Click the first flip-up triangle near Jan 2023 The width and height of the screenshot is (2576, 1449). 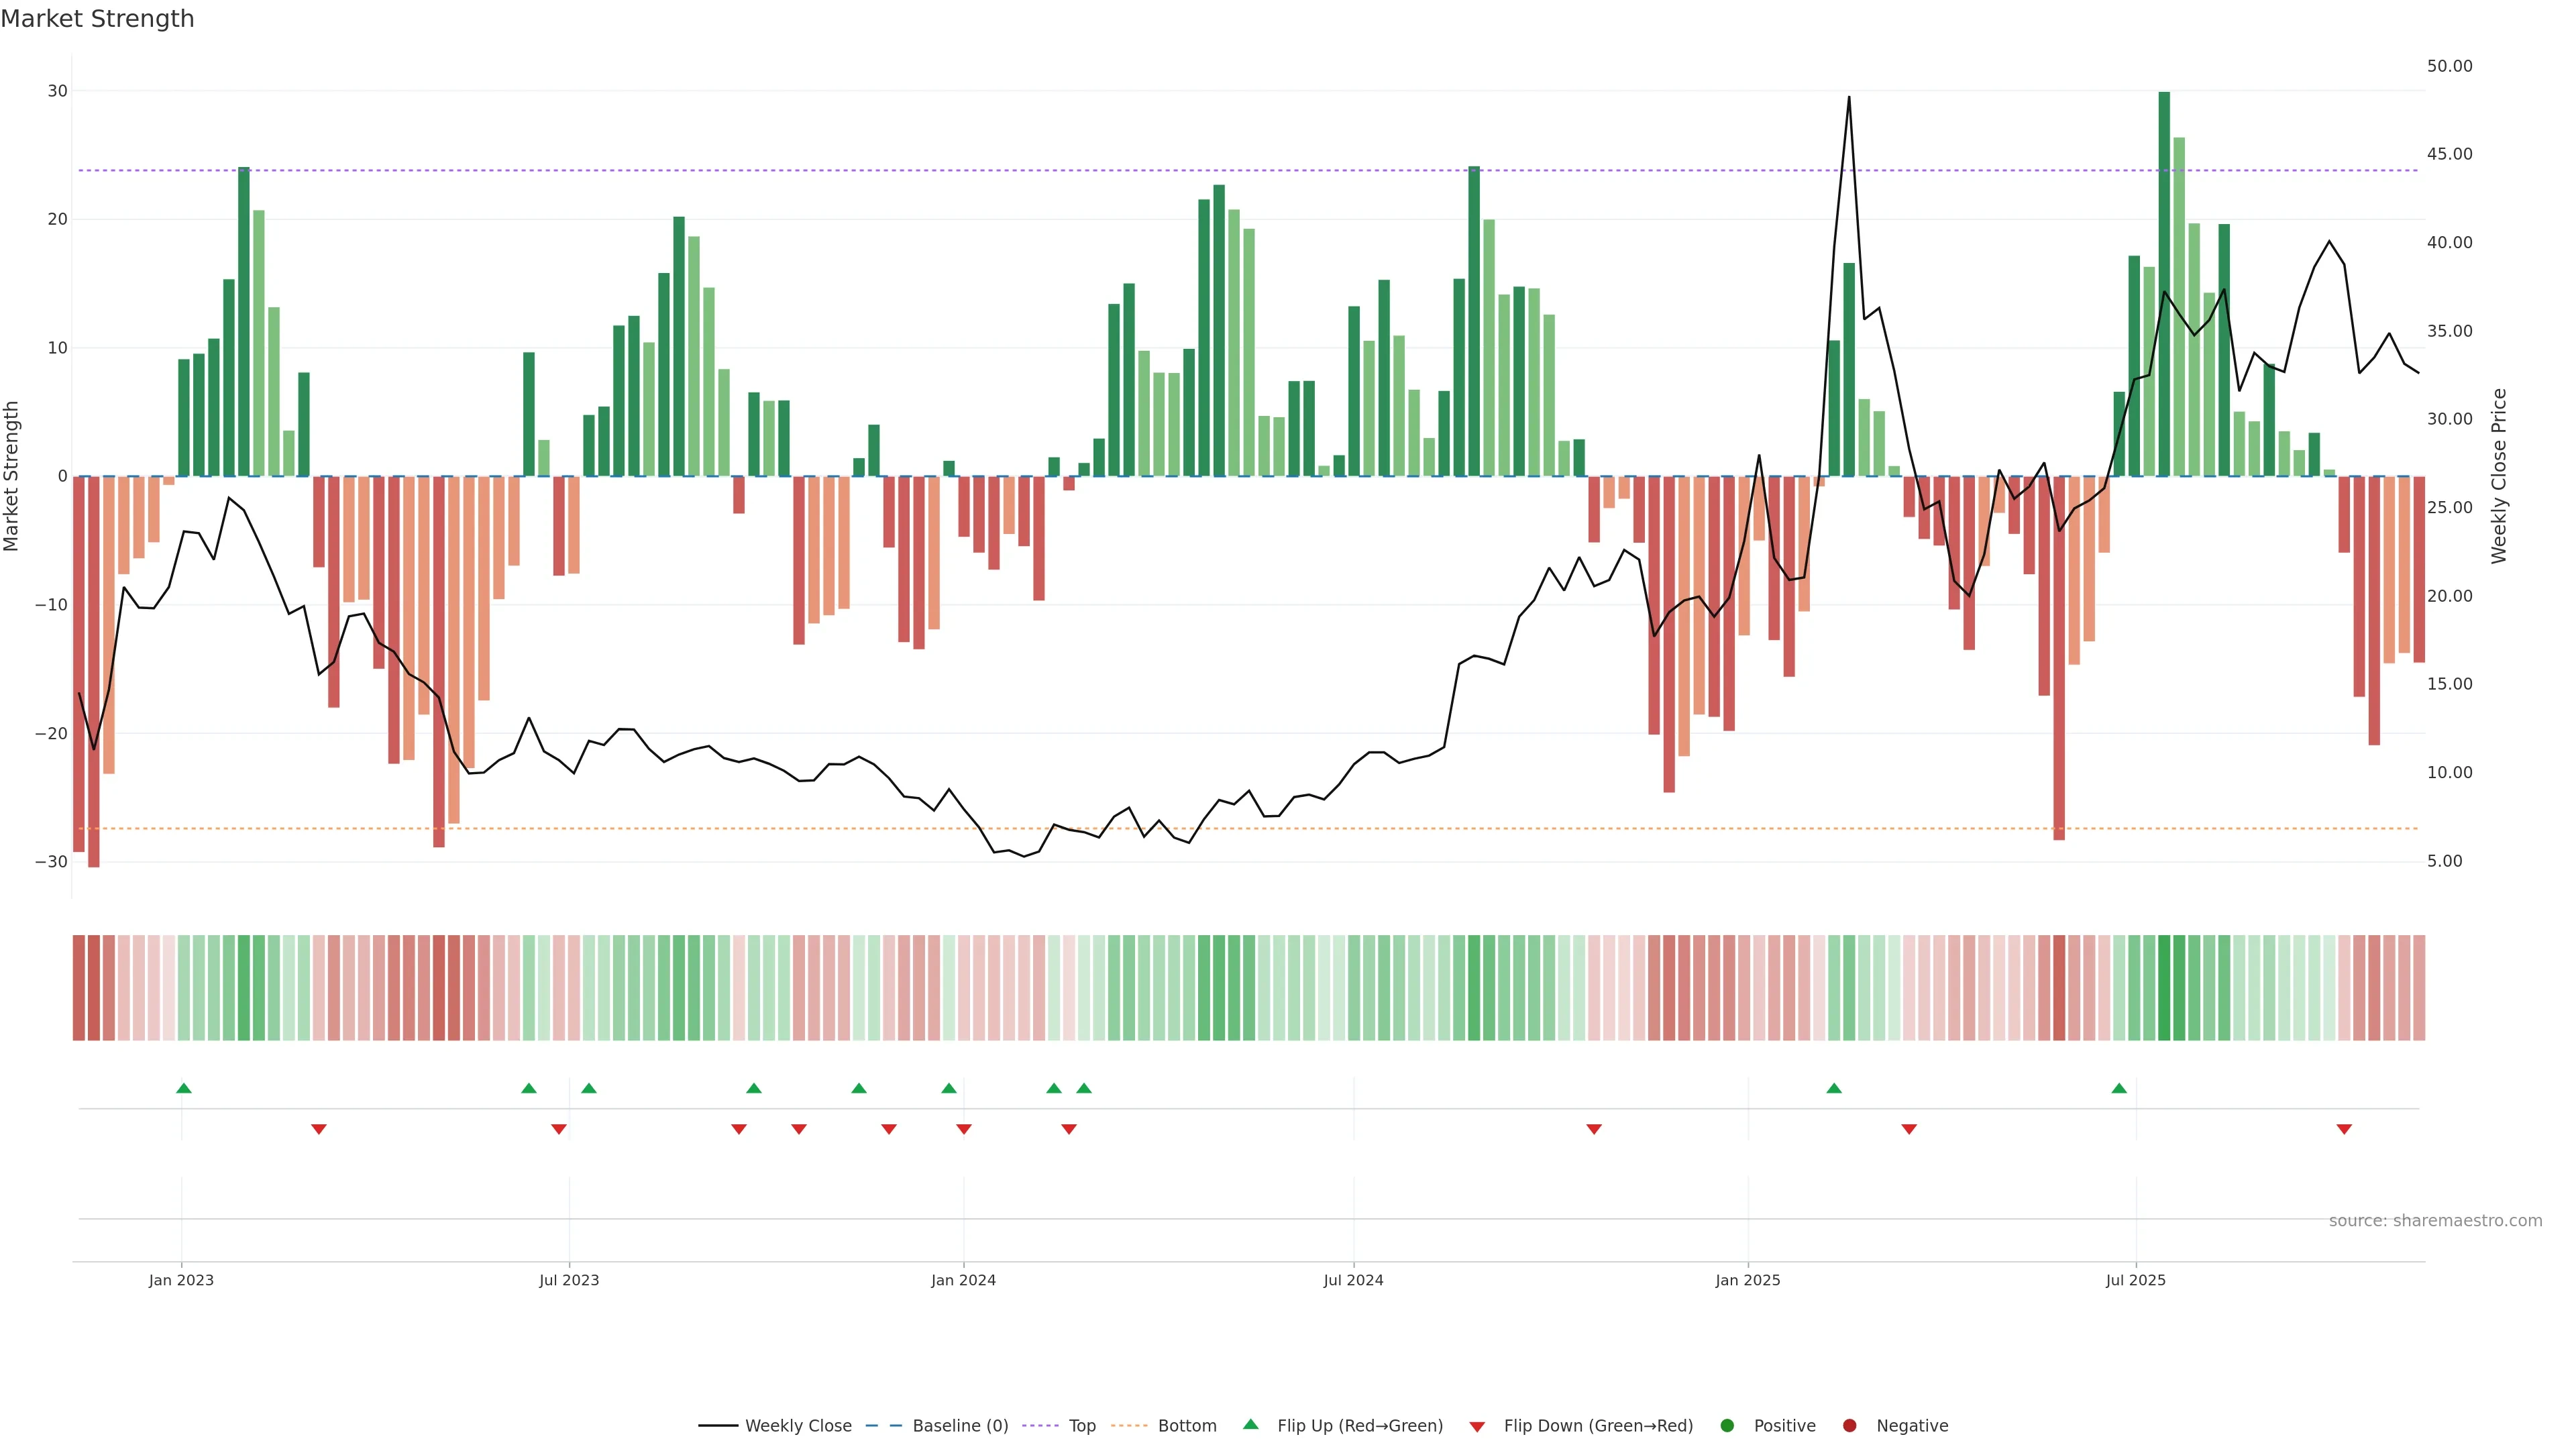184,1088
